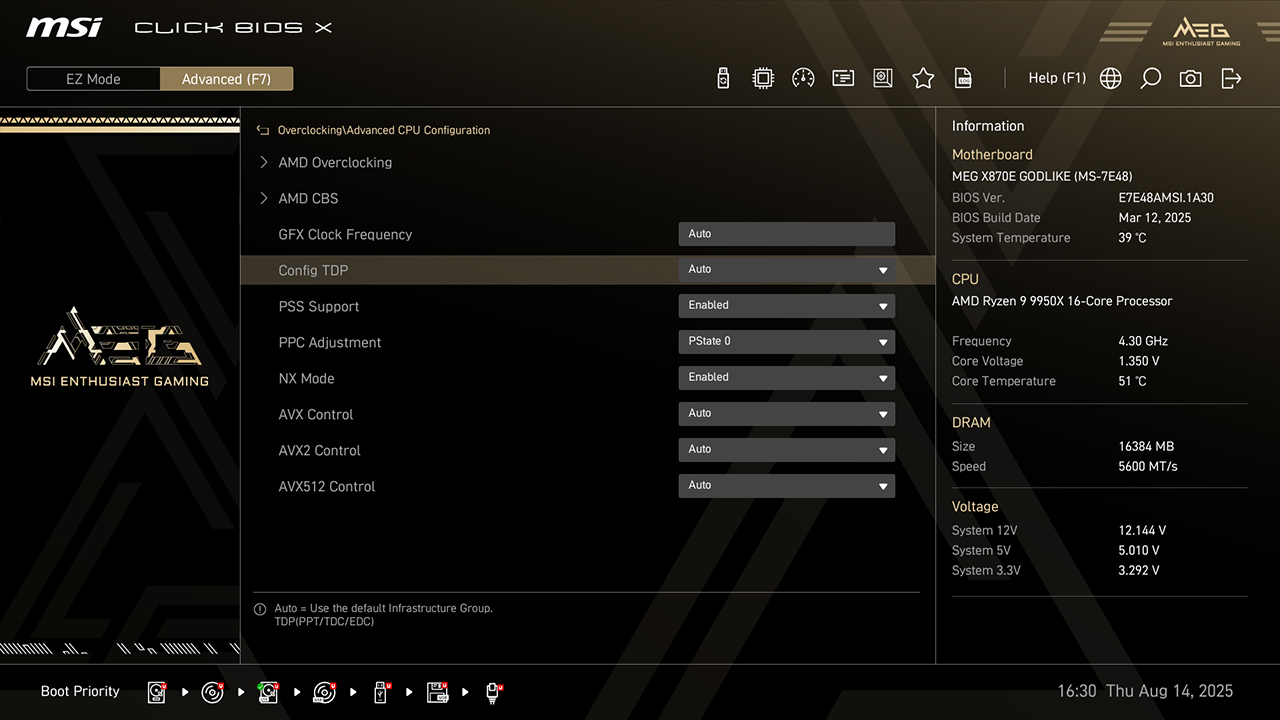Click the clock showing 16:30 Thu Aug 14

click(1145, 691)
